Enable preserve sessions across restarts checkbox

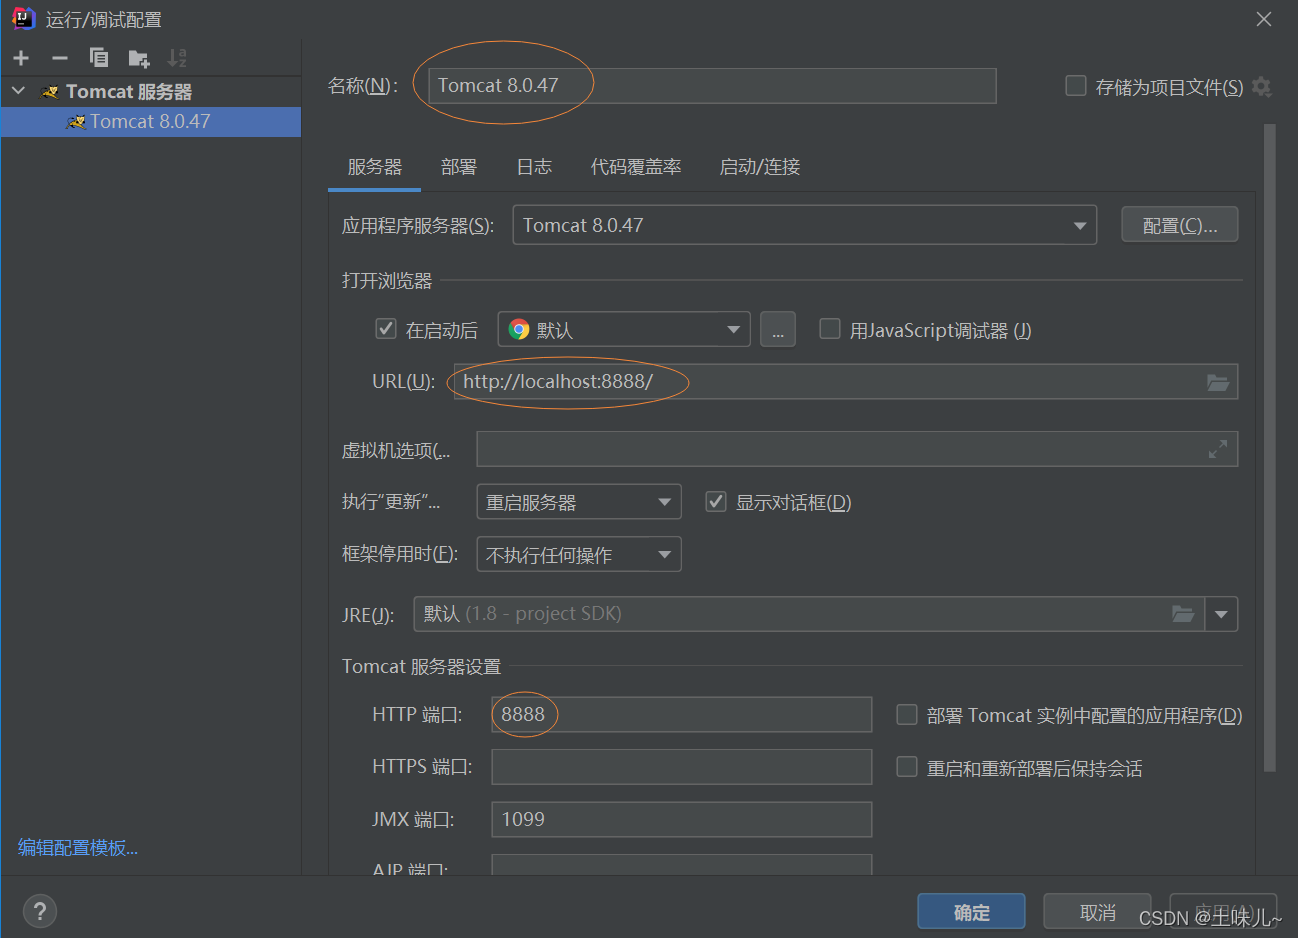pyautogui.click(x=907, y=767)
